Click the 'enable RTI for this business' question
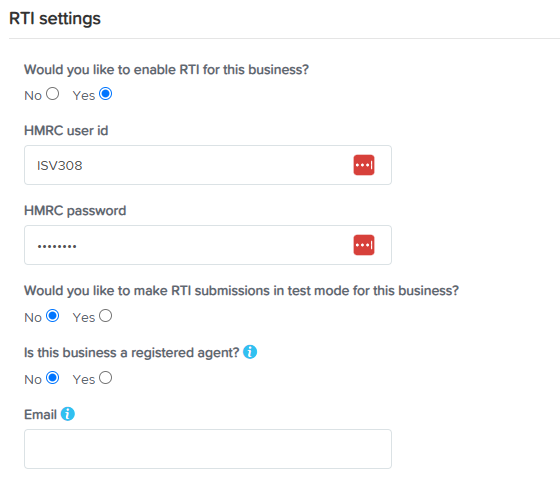The height and width of the screenshot is (495, 560). [166, 70]
